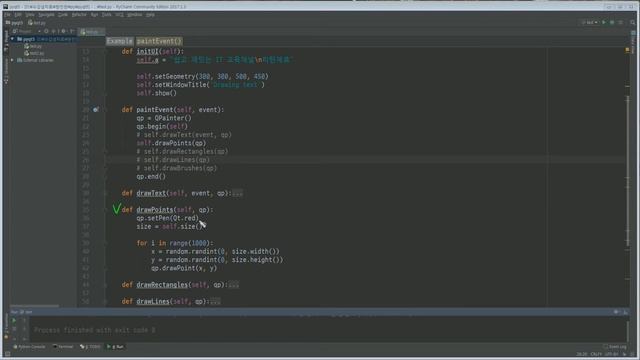Open the Terminal tool window

[x=63, y=347]
